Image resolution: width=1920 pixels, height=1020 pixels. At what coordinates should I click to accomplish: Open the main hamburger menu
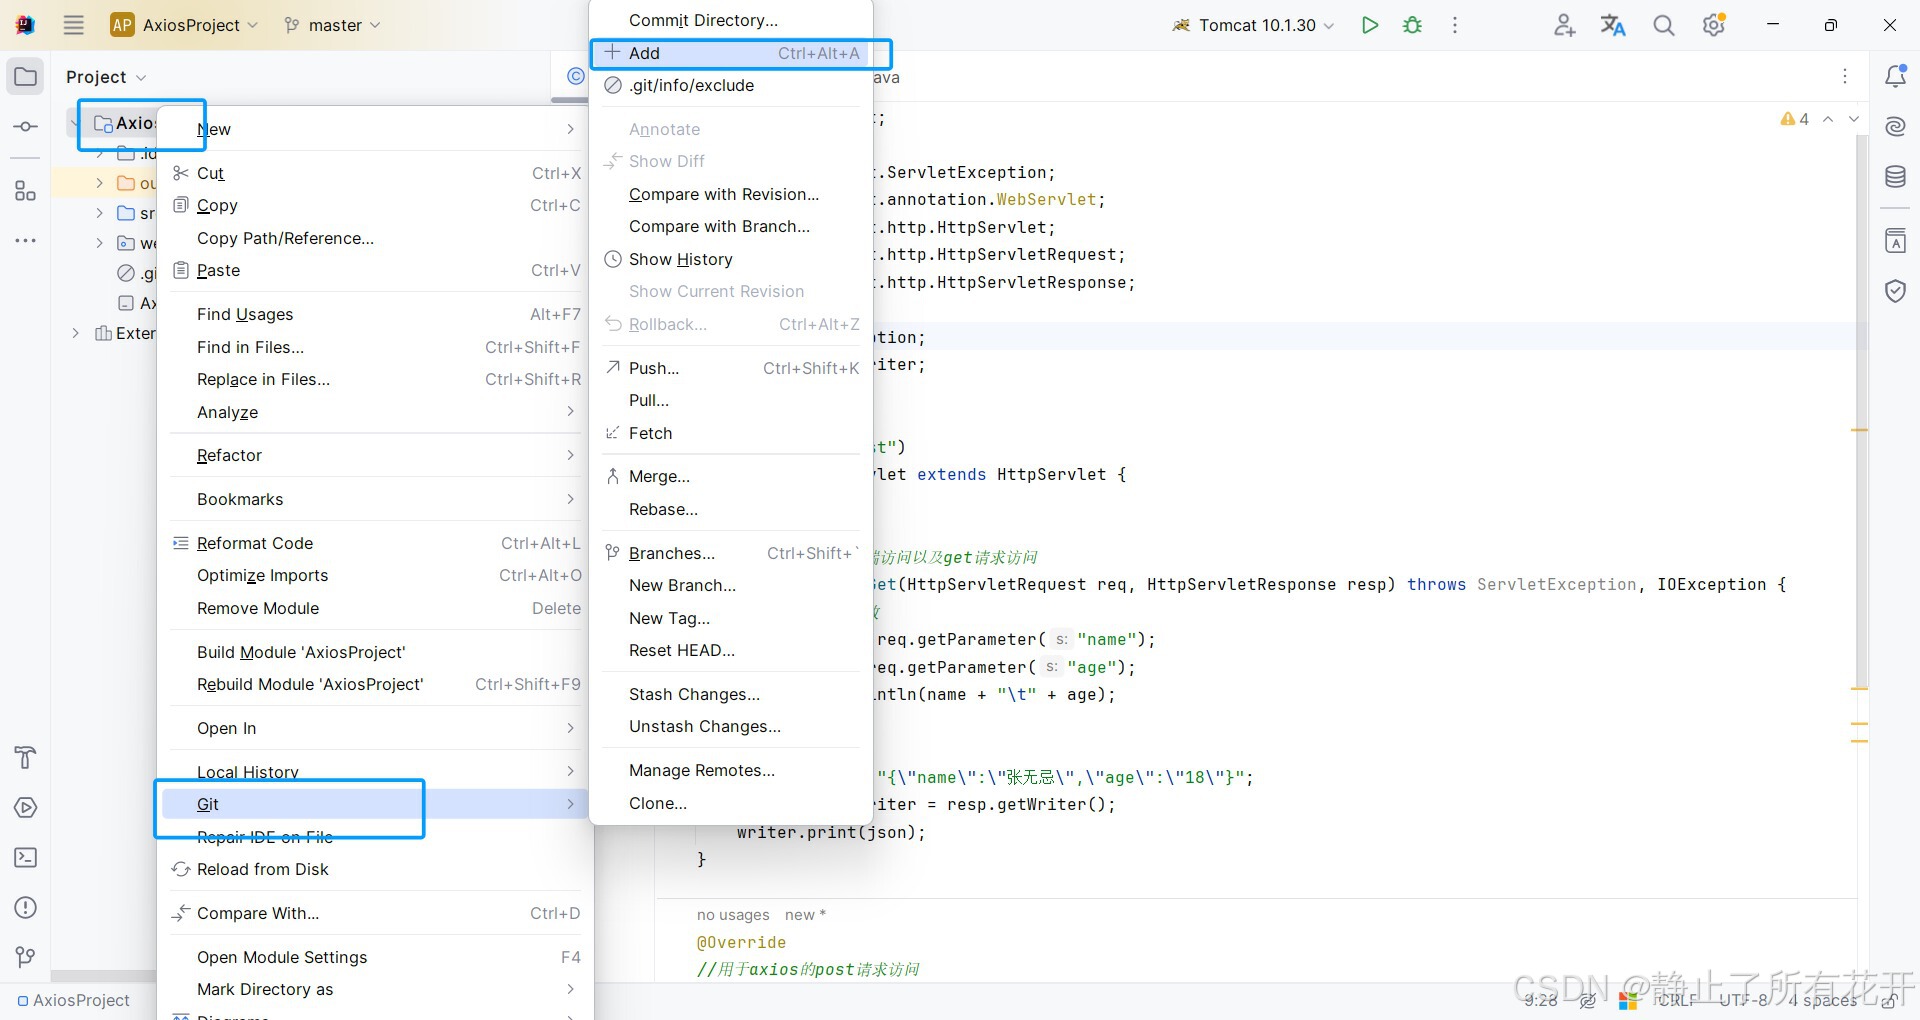click(74, 25)
